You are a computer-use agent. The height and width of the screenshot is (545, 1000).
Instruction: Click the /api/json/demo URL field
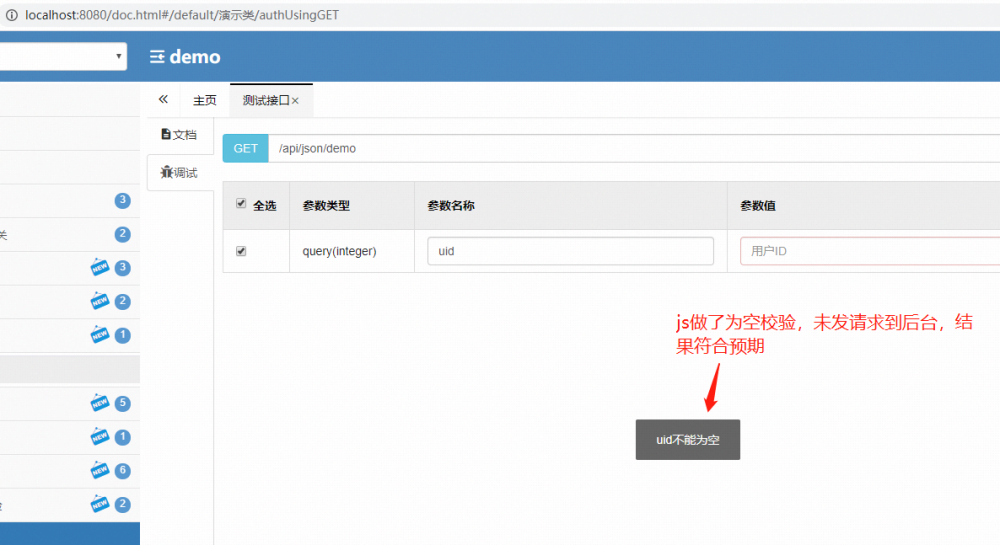634,149
